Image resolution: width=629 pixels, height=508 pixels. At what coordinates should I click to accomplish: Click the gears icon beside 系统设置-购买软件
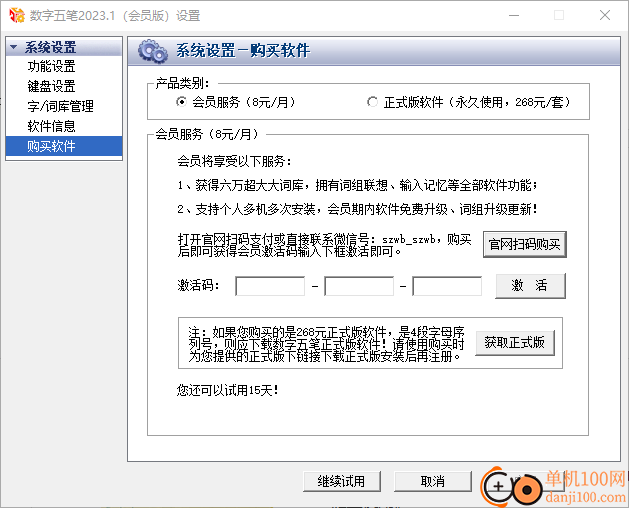coord(152,51)
